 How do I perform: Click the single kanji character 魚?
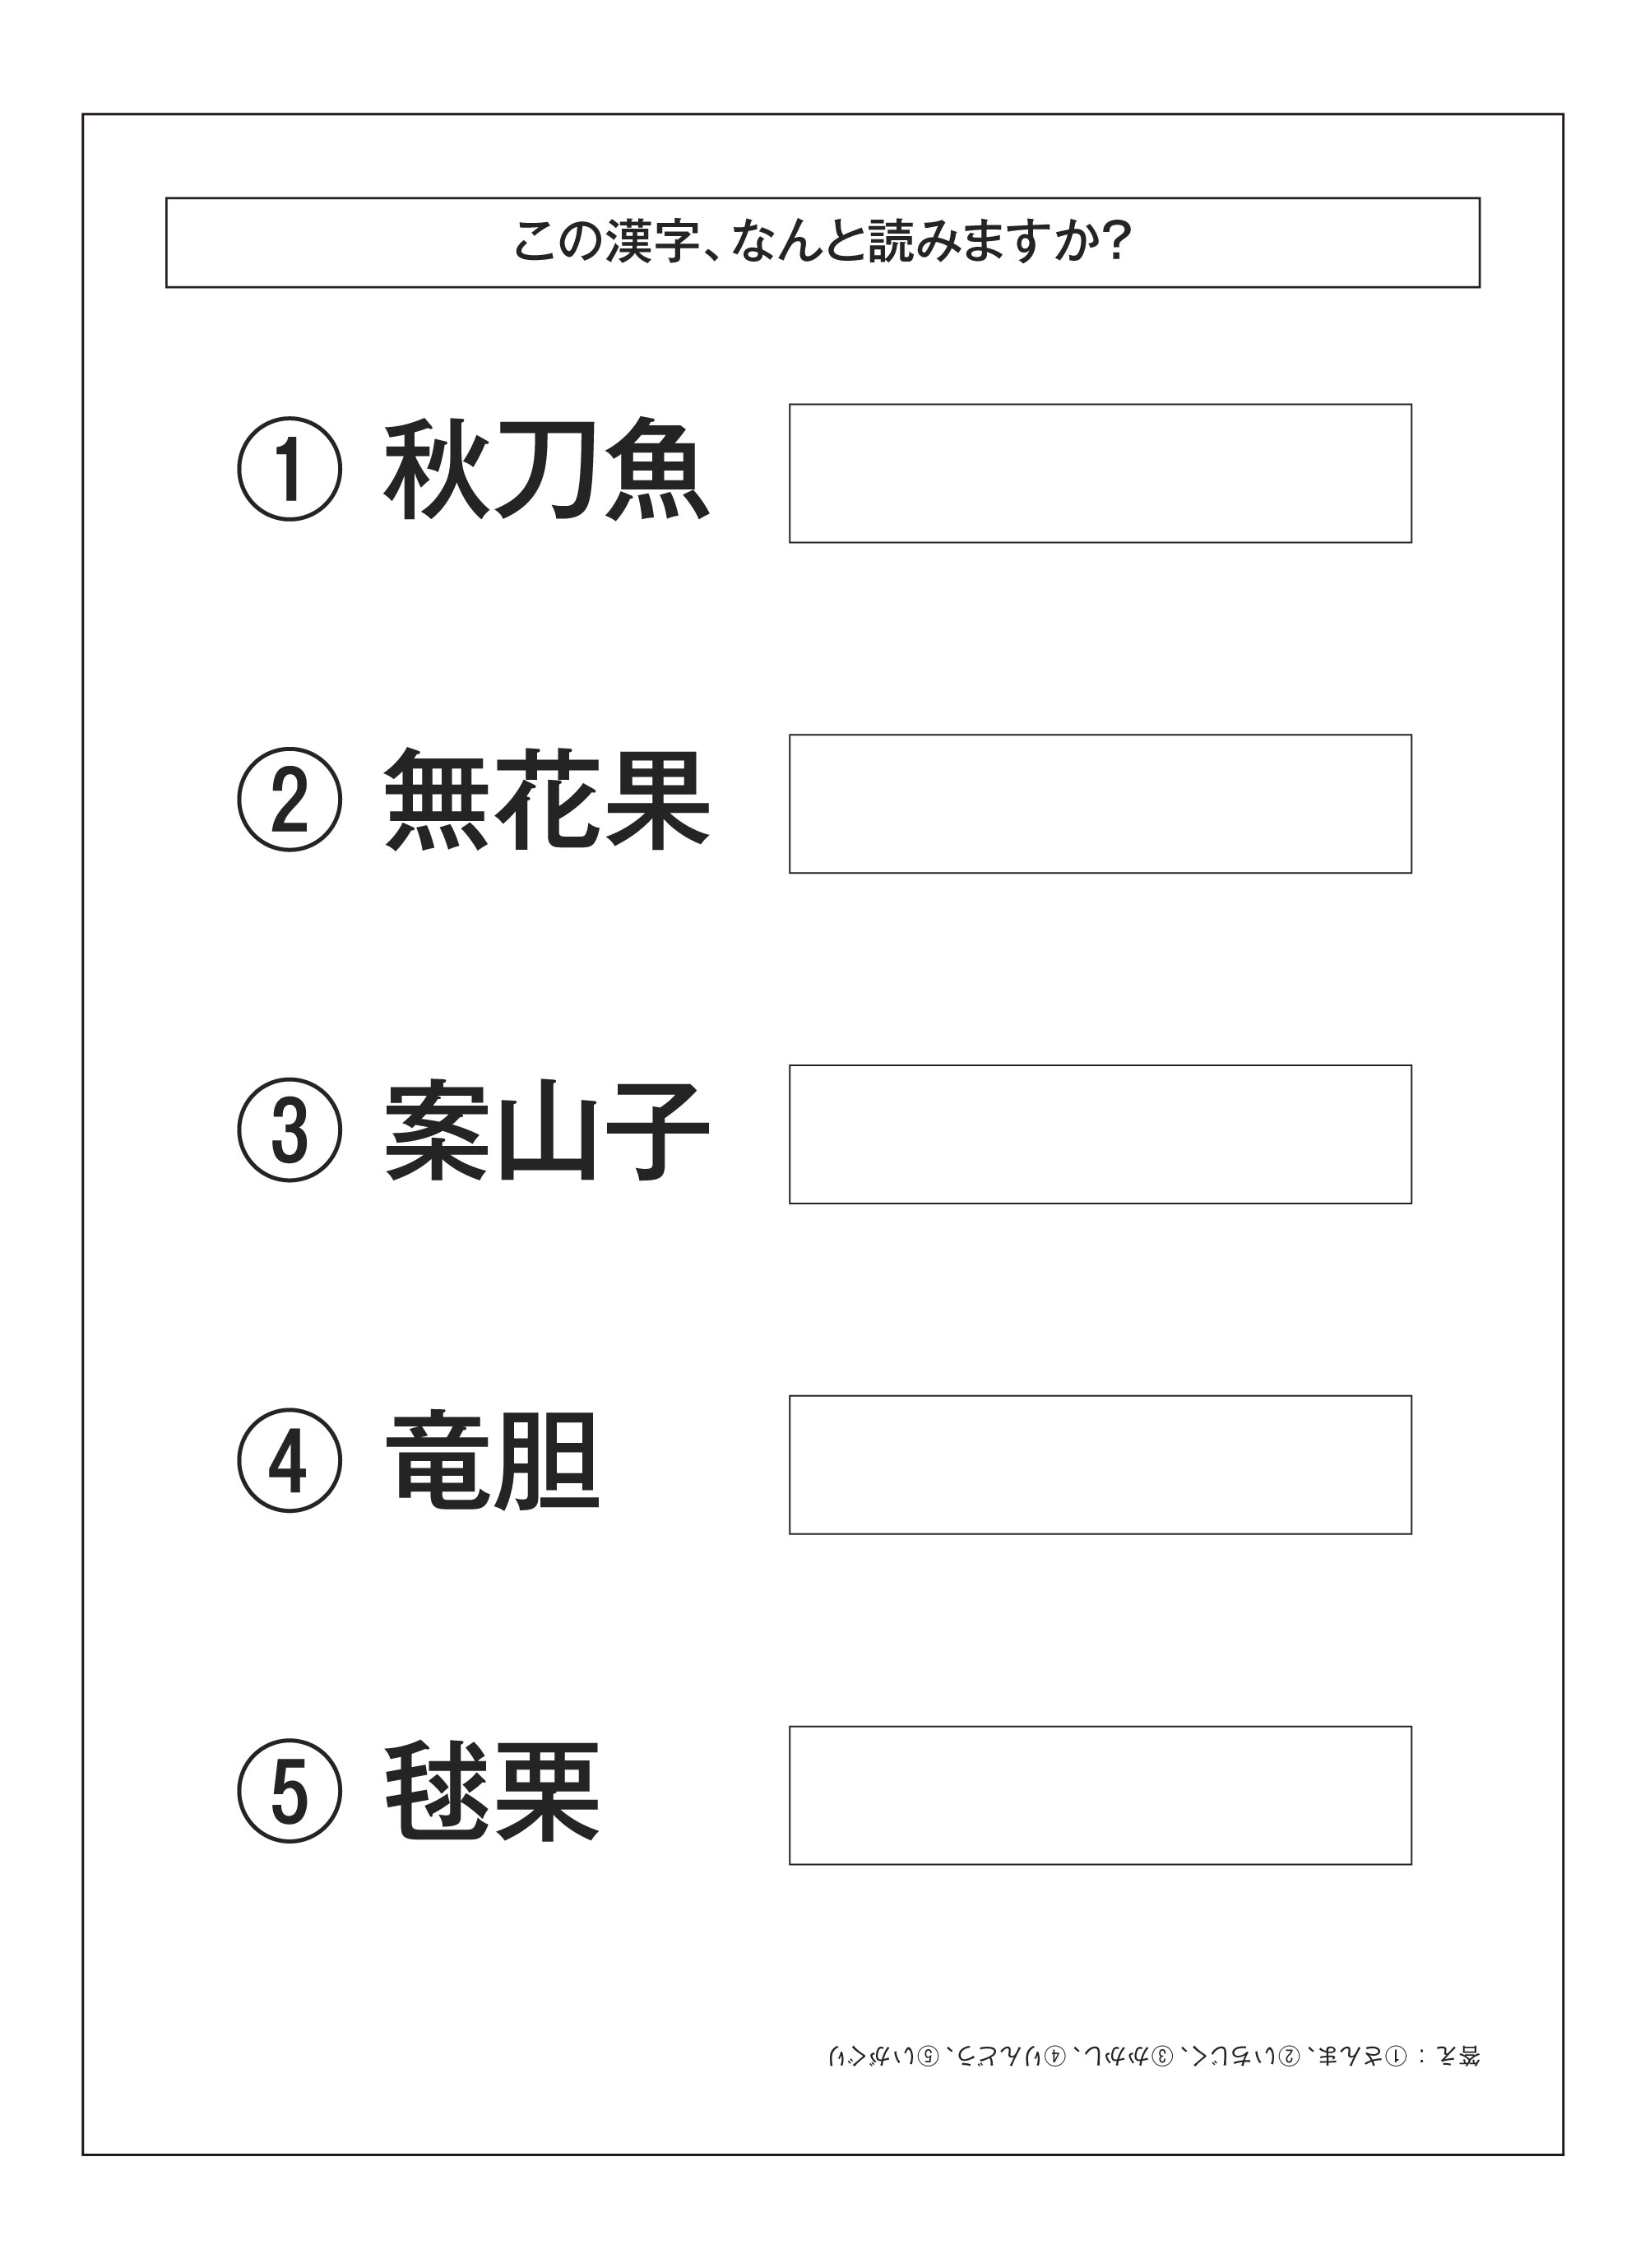coord(656,469)
